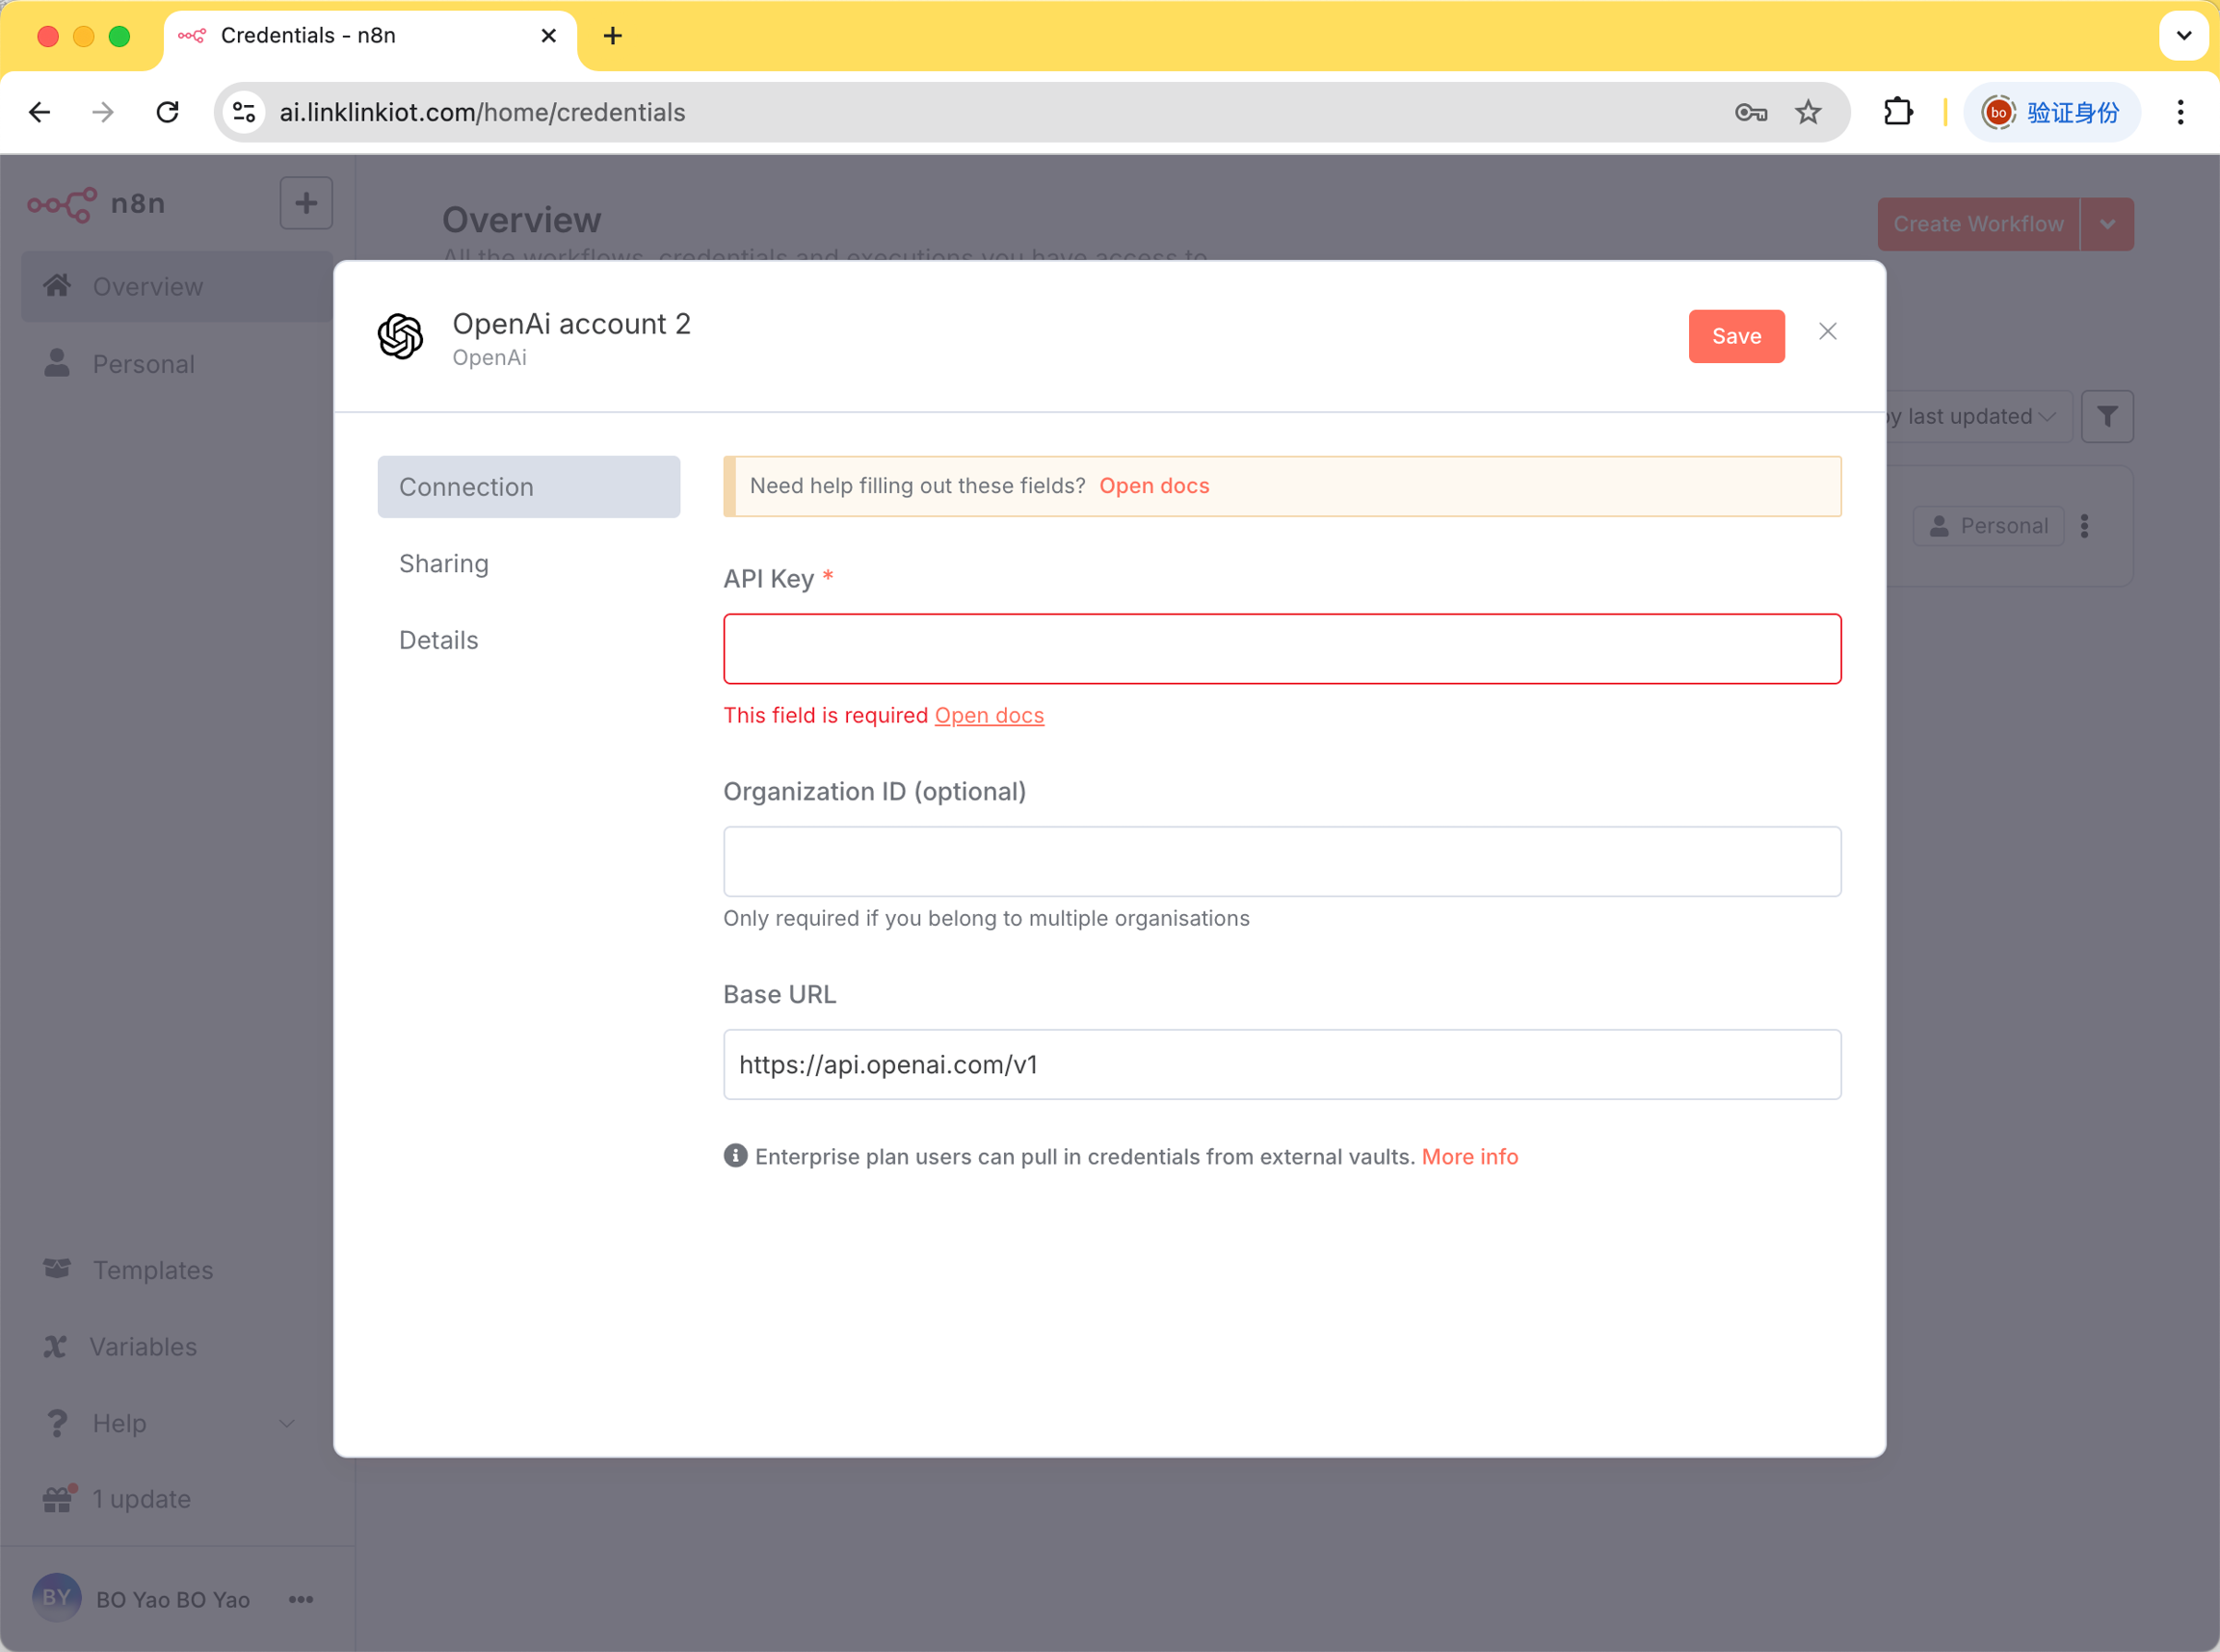Open the Details tab

[x=438, y=640]
